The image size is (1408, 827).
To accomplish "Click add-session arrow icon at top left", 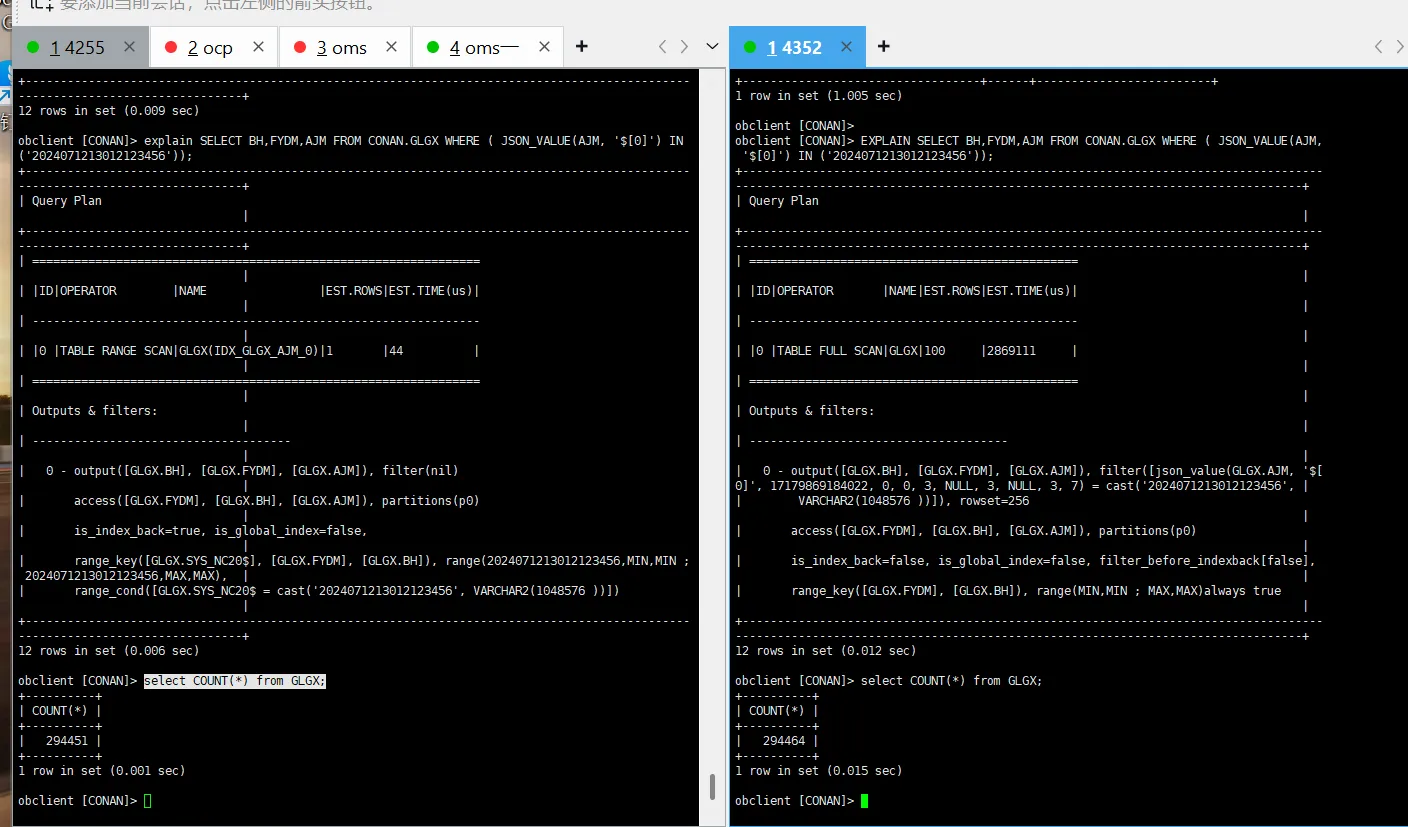I will pos(42,5).
